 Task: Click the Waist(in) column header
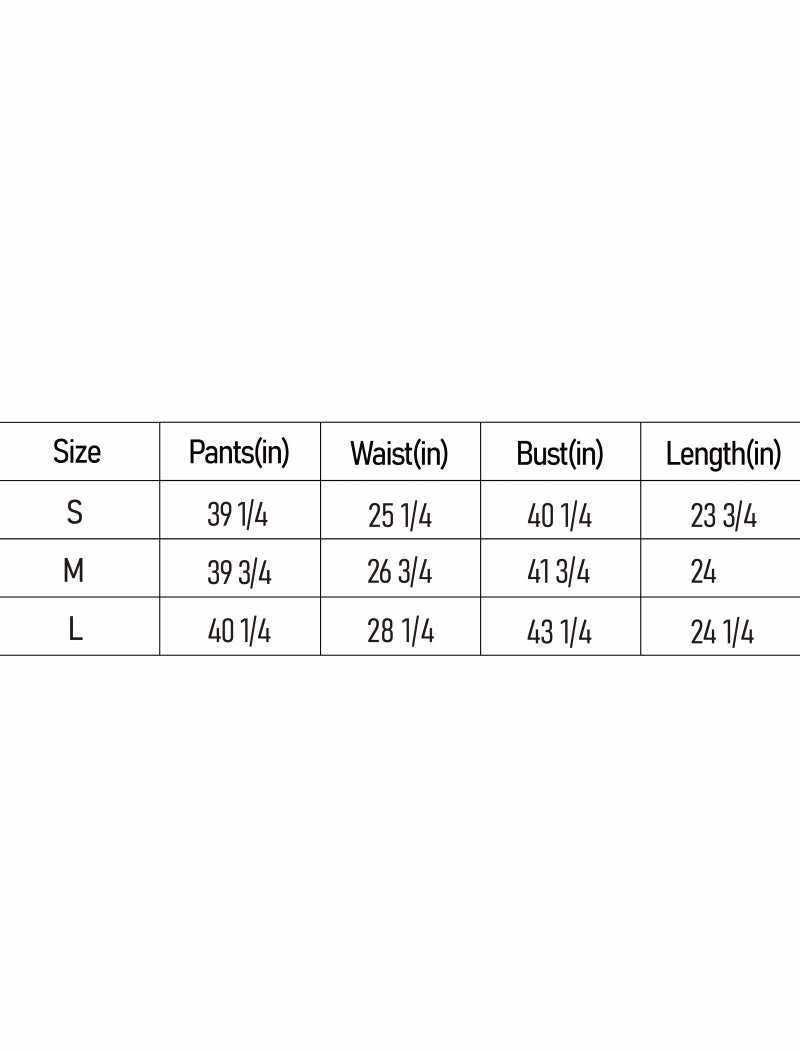[x=399, y=454]
